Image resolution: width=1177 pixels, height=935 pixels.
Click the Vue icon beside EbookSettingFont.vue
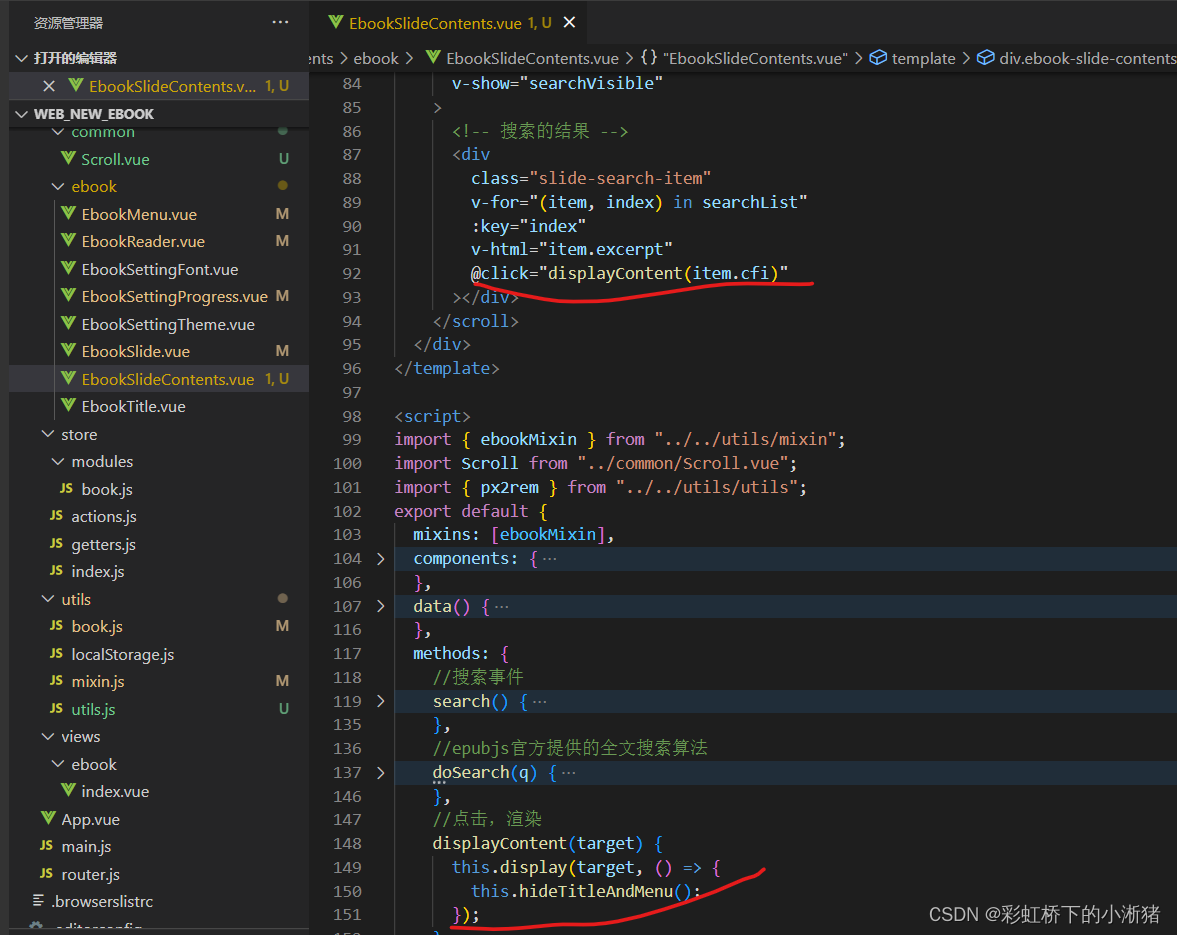(68, 268)
